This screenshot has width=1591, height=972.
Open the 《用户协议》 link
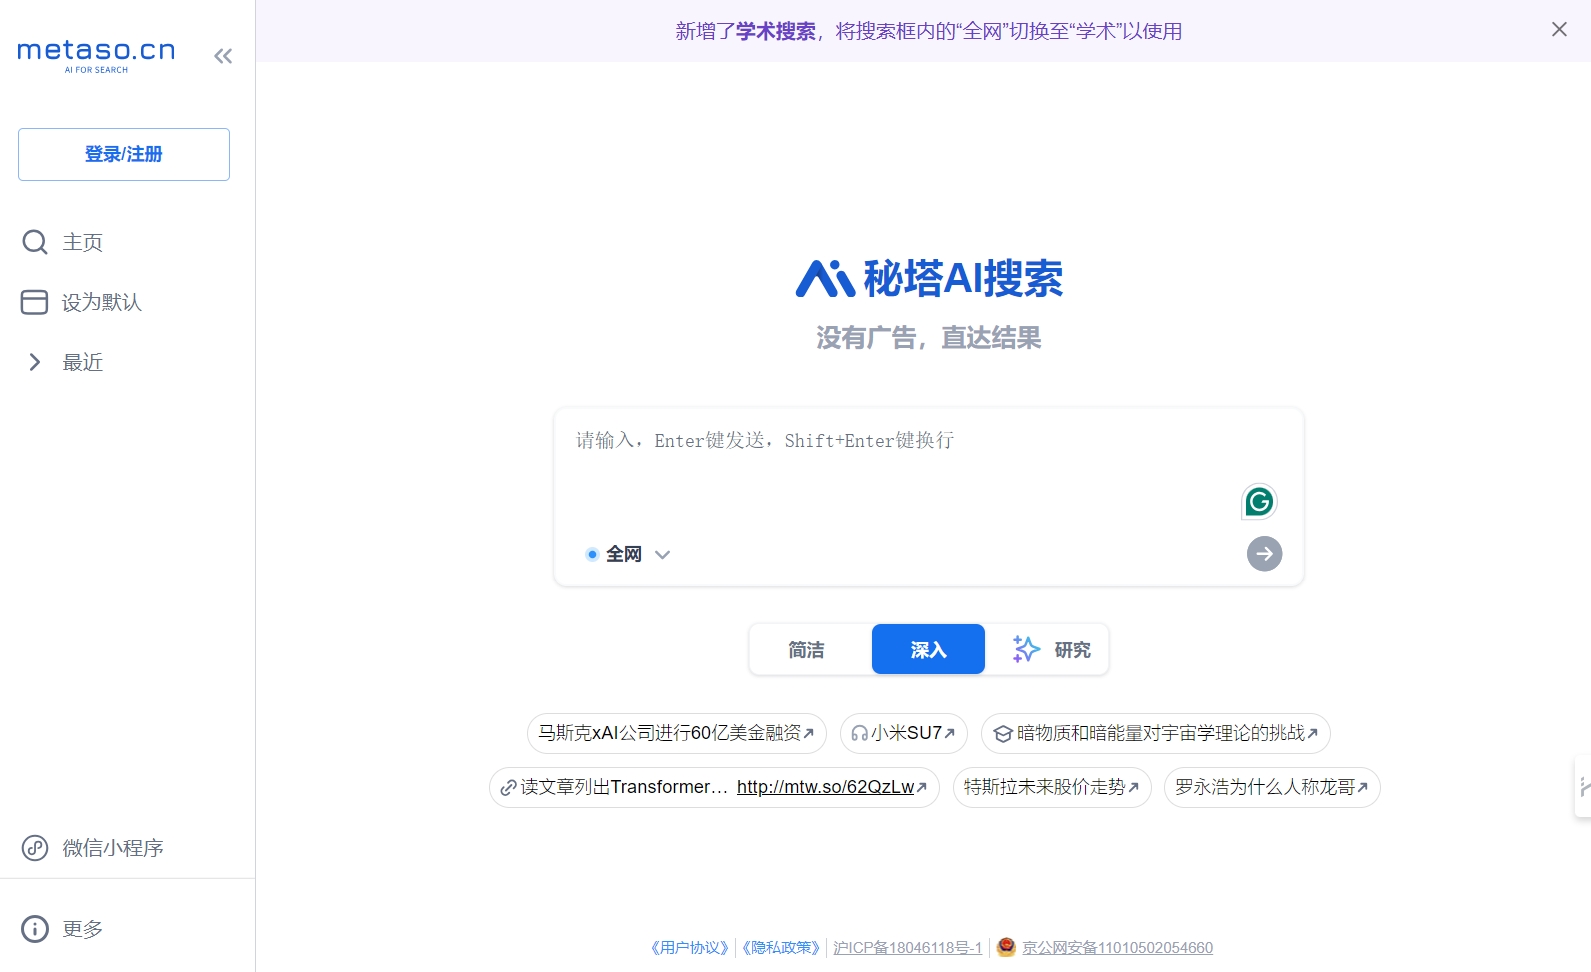(689, 947)
